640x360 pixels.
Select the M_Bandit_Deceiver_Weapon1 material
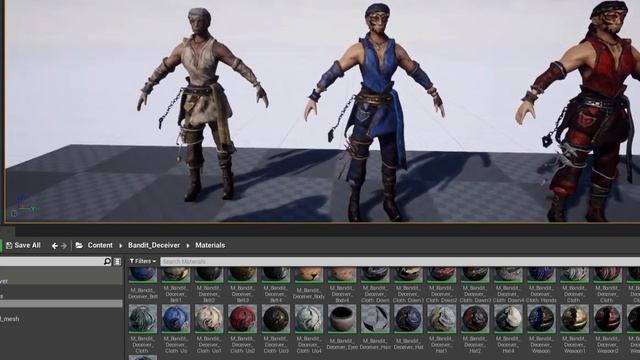574,329
